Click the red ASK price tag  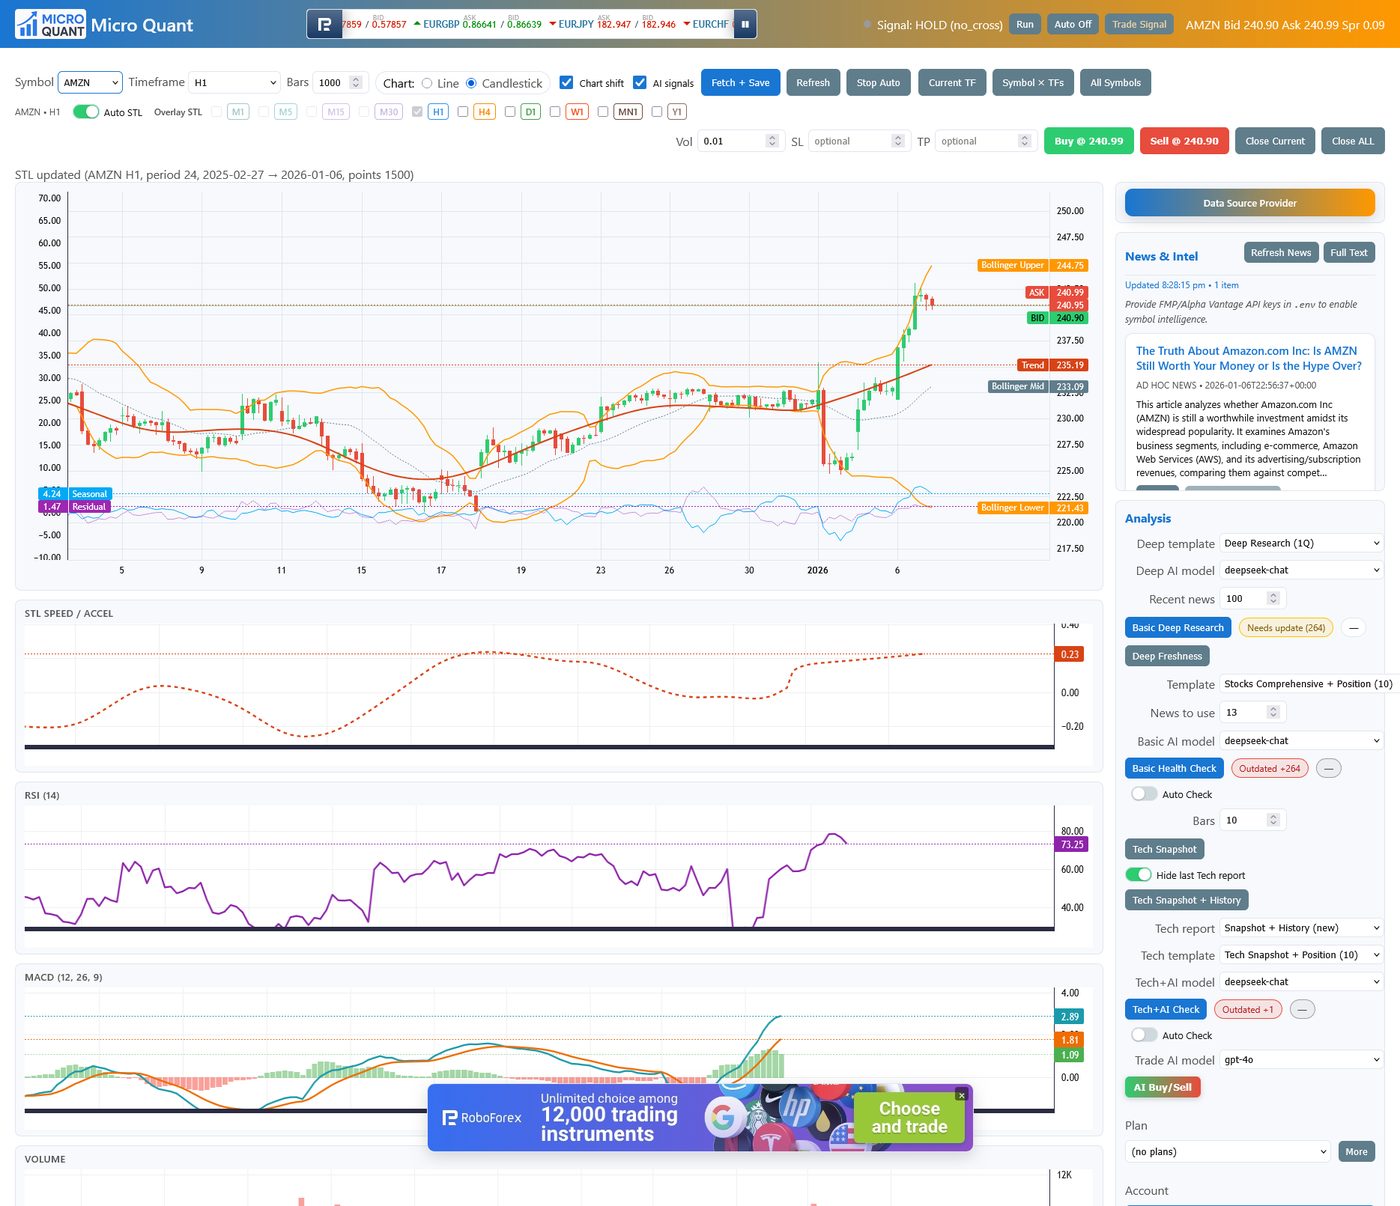(1056, 293)
